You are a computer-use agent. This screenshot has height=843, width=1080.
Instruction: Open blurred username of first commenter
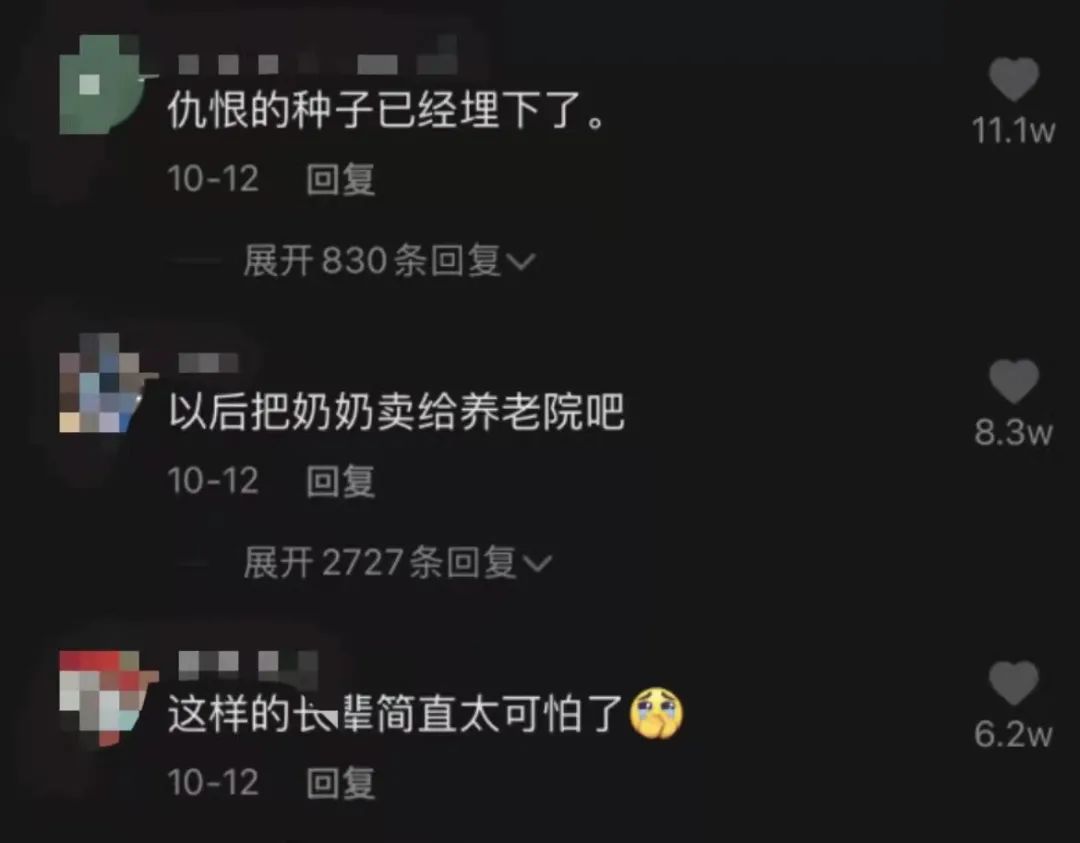[x=318, y=63]
